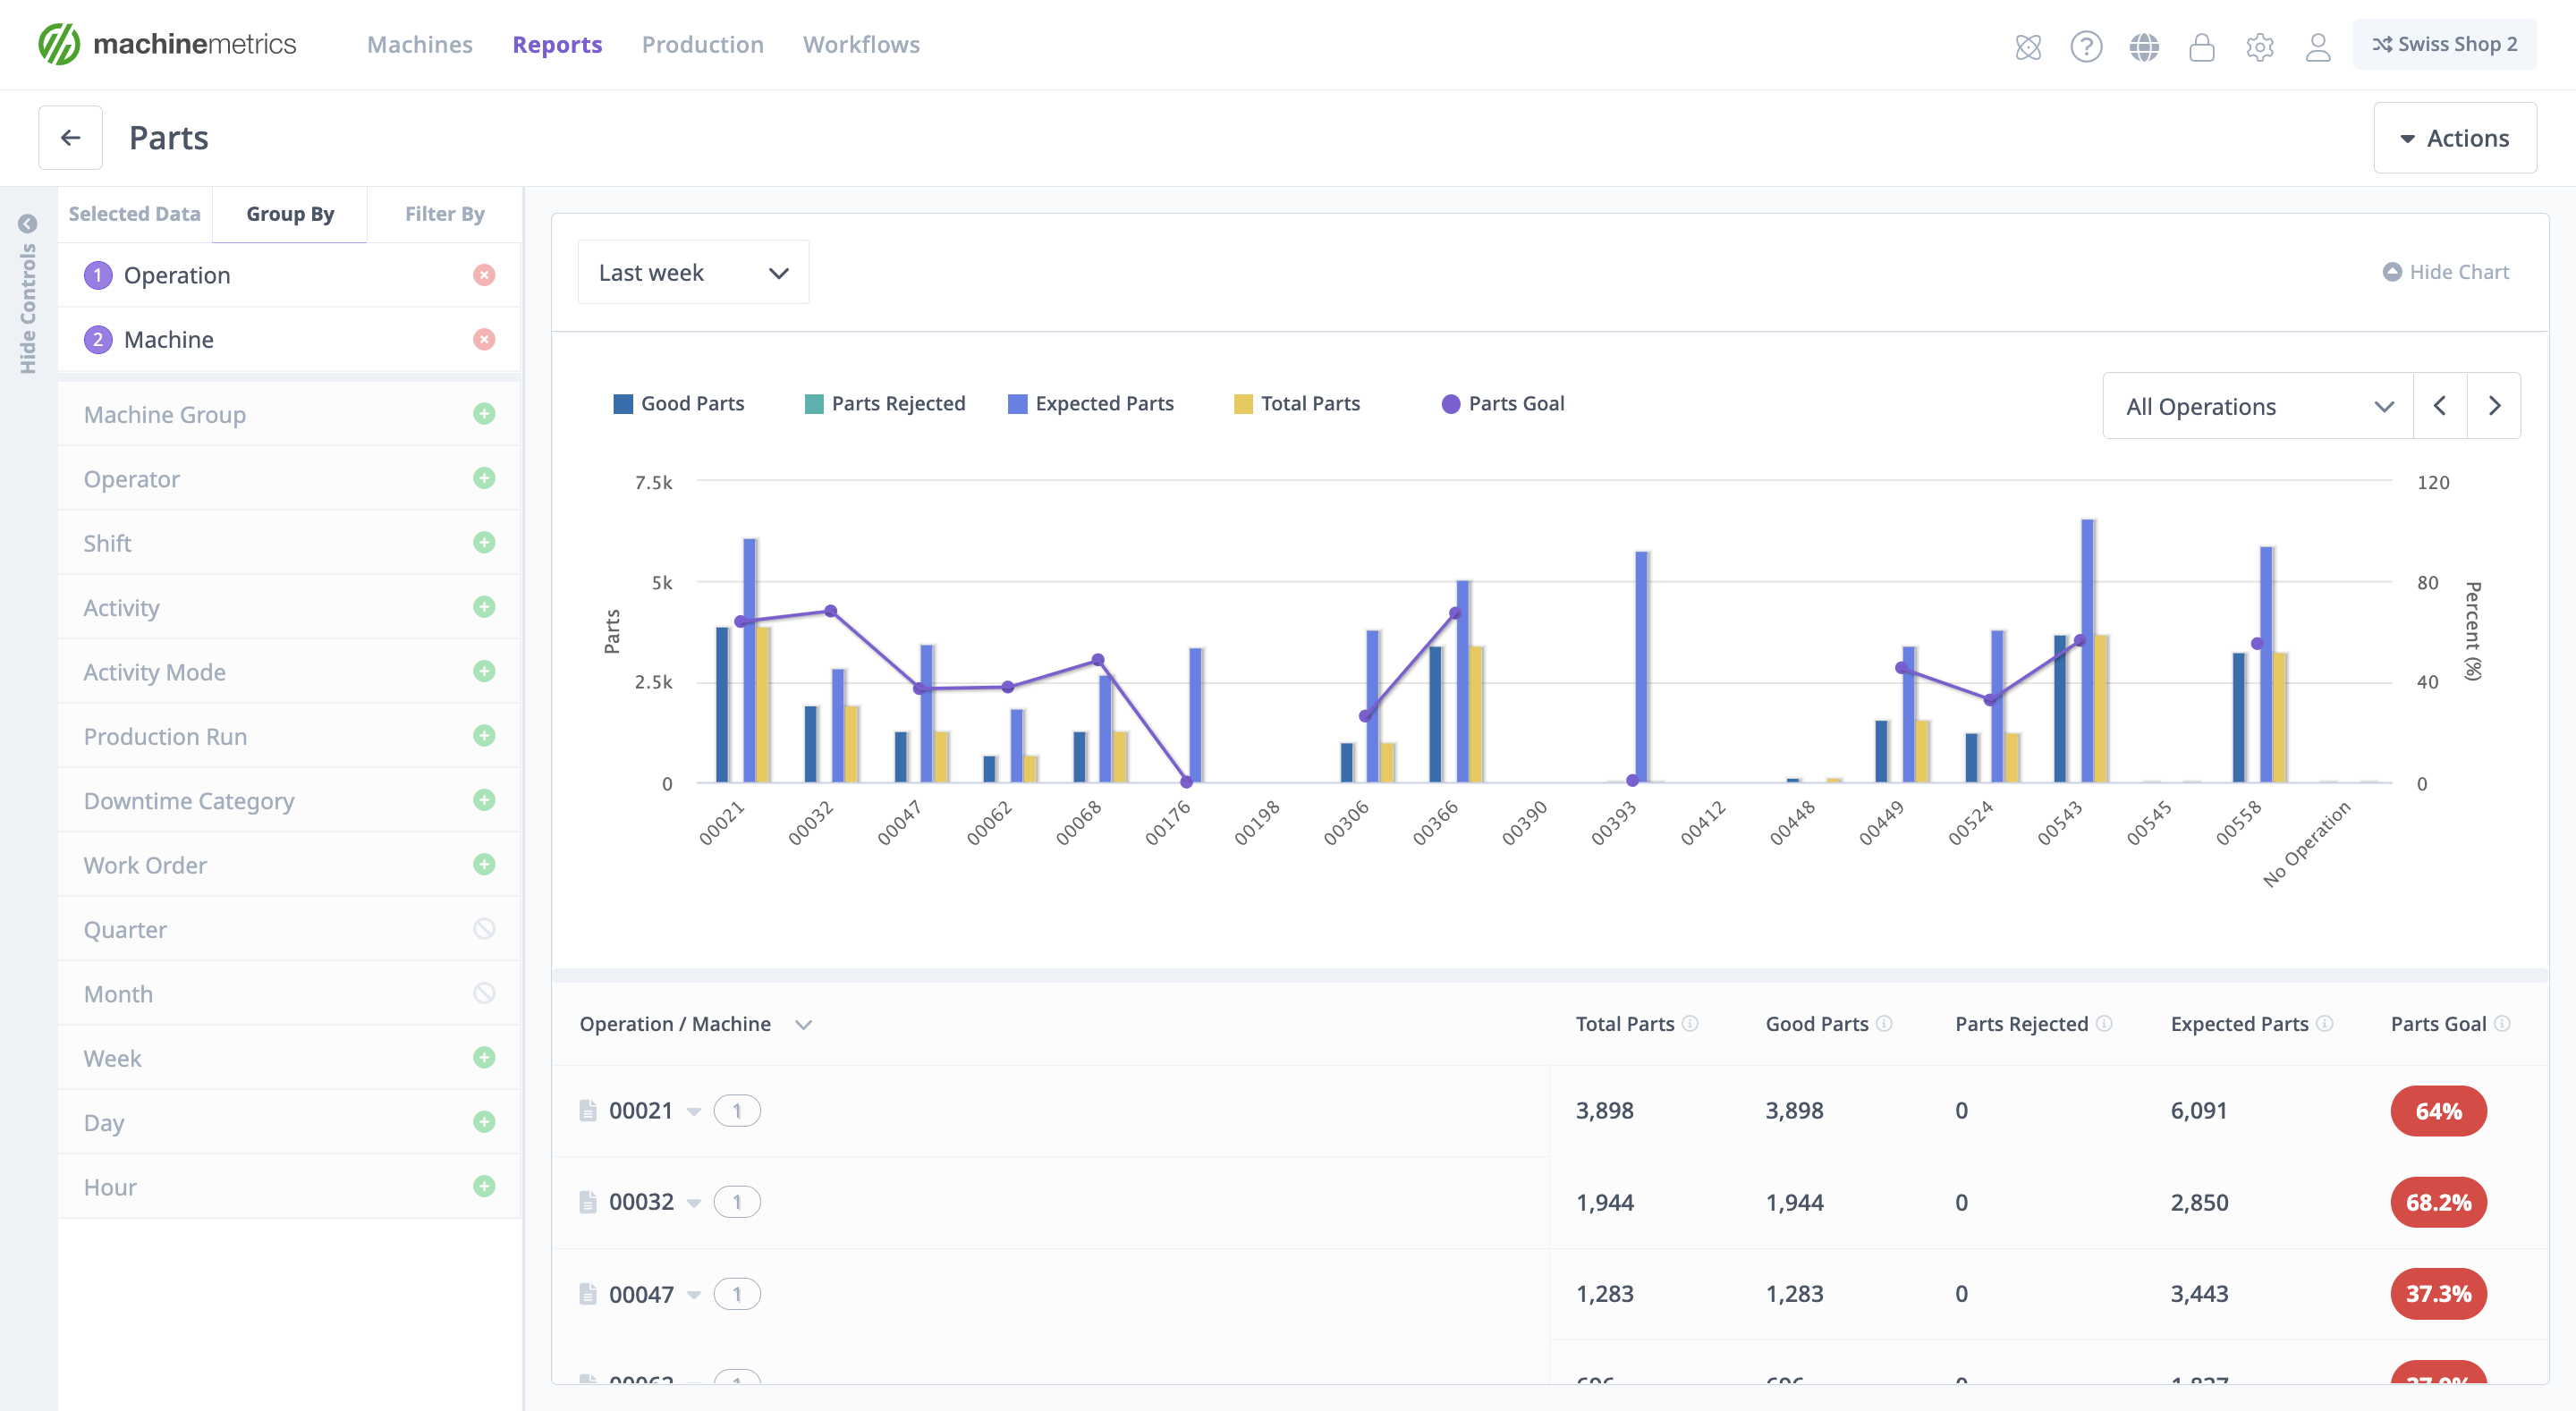Screen dimensions: 2576x1411
Task: Switch to the Filter By tab
Action: click(x=444, y=214)
